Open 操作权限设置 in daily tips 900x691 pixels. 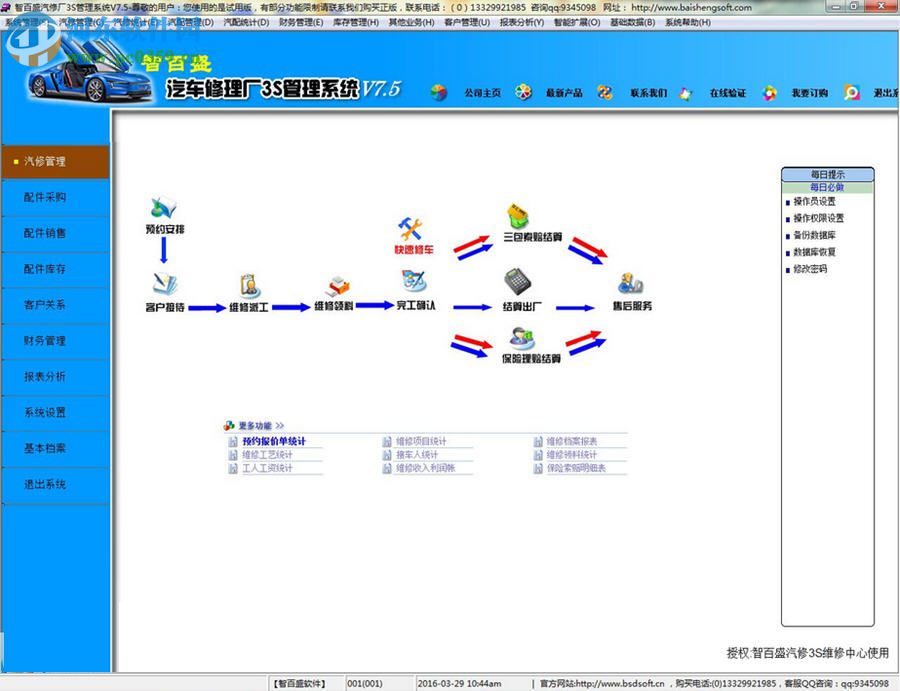point(818,218)
